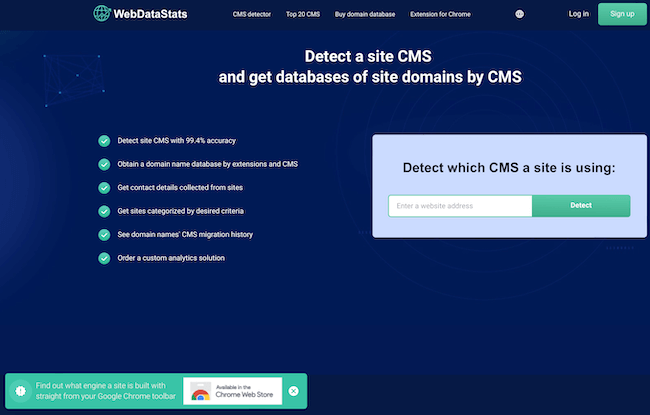
Task: Close the Chrome extension banner
Action: [x=293, y=391]
